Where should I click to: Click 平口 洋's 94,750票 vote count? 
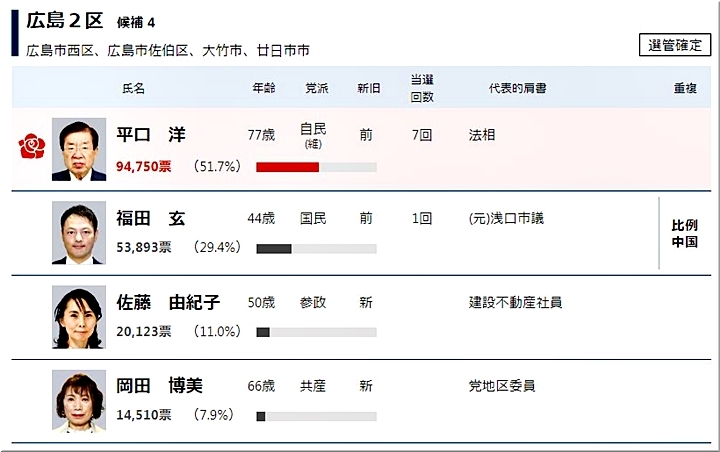tap(144, 167)
